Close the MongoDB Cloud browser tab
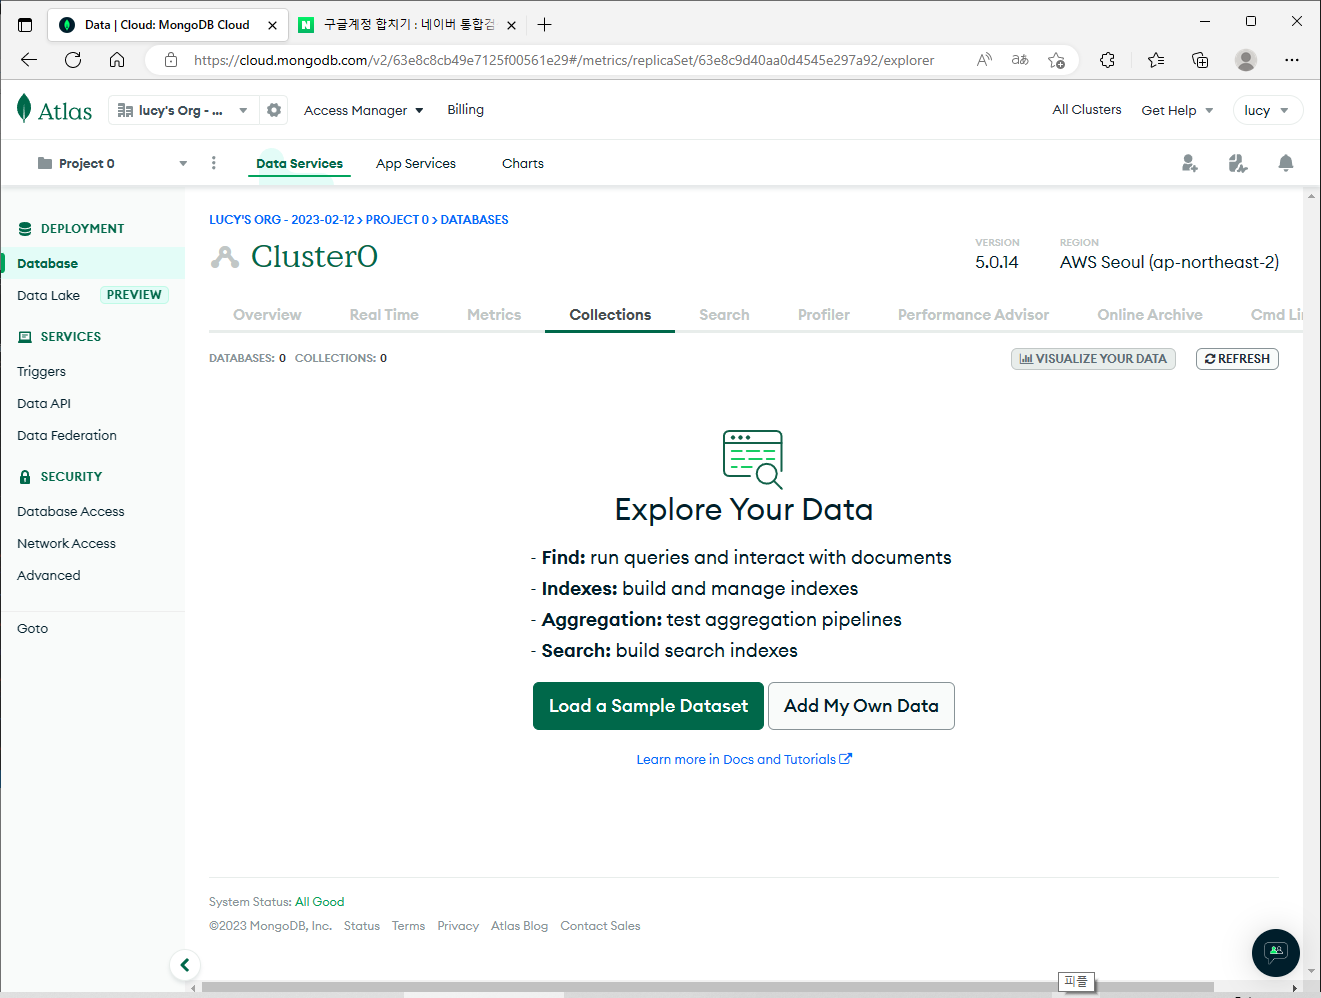 (x=272, y=25)
